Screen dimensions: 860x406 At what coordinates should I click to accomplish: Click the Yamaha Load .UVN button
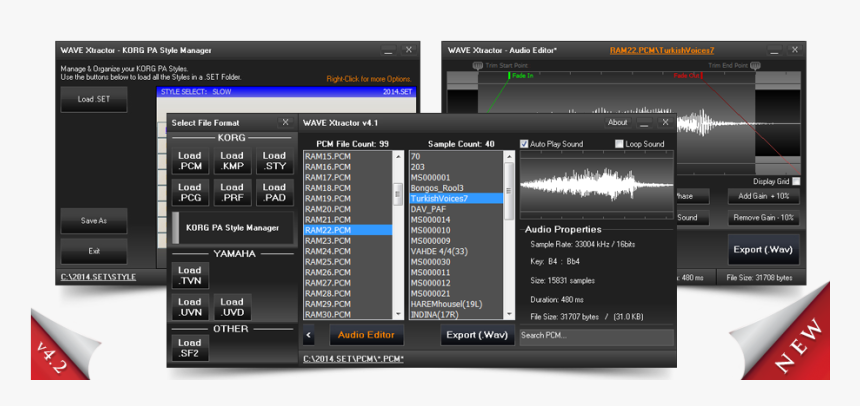pyautogui.click(x=190, y=307)
